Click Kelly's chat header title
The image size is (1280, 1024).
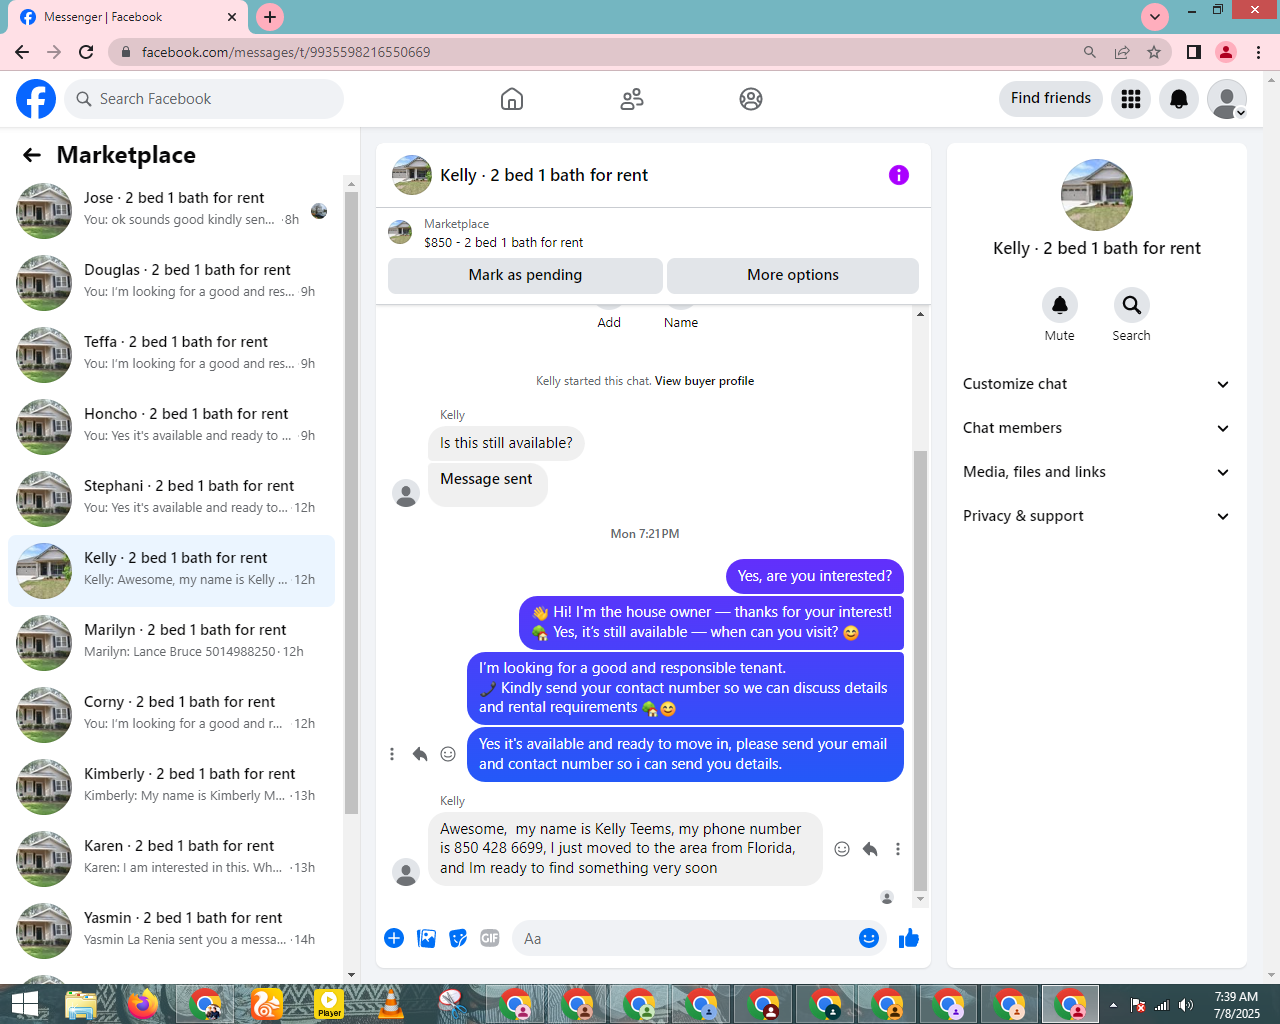coord(544,175)
